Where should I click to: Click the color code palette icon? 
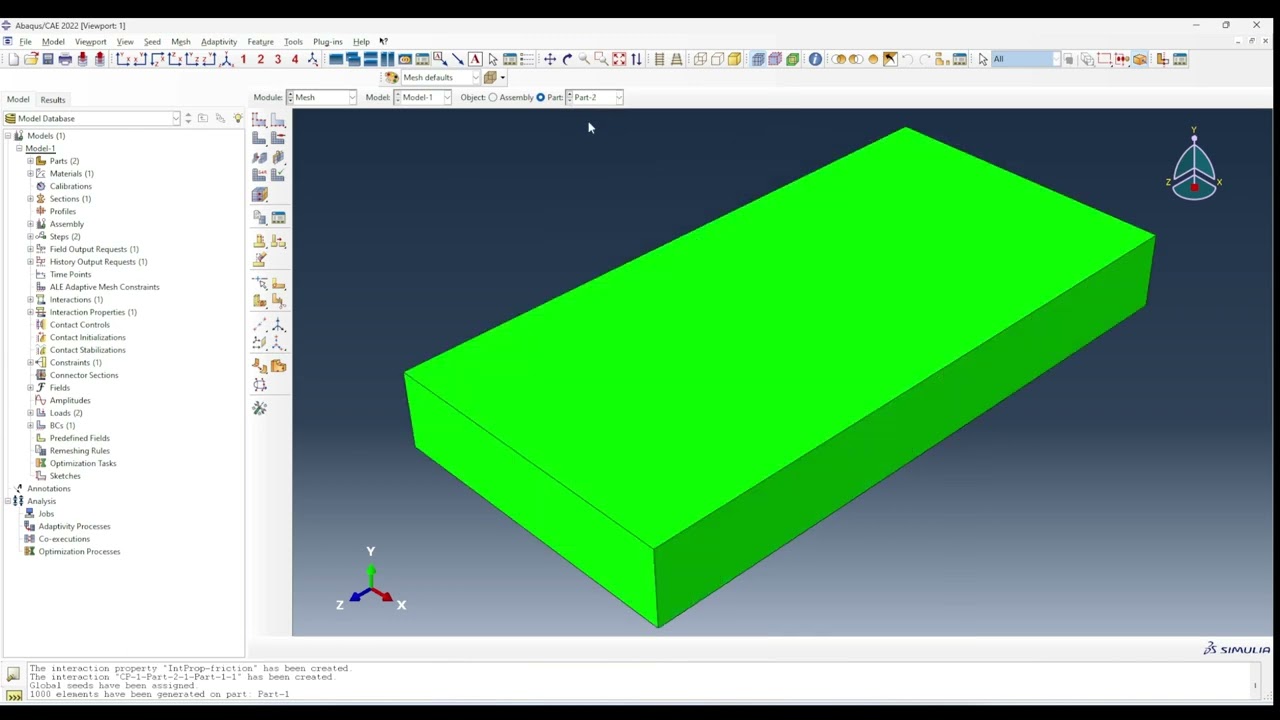click(x=391, y=77)
